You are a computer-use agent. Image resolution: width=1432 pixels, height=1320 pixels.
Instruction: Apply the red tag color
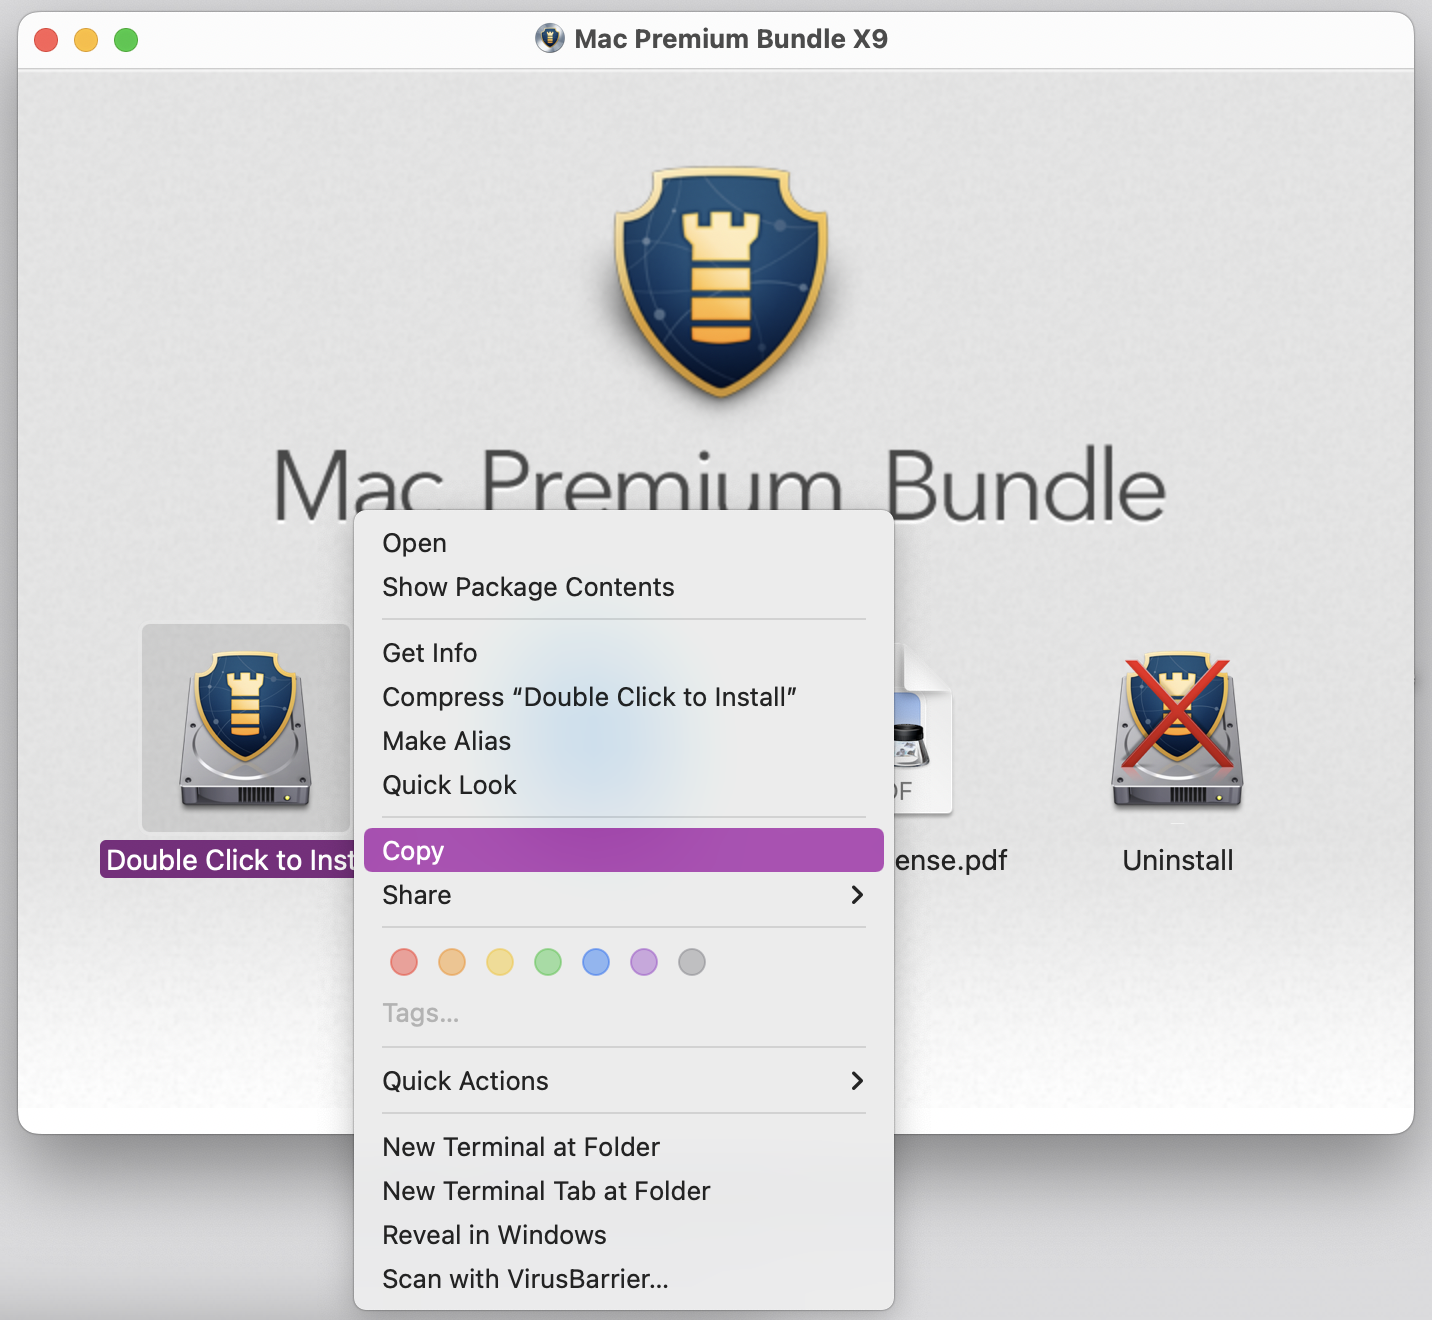click(404, 962)
